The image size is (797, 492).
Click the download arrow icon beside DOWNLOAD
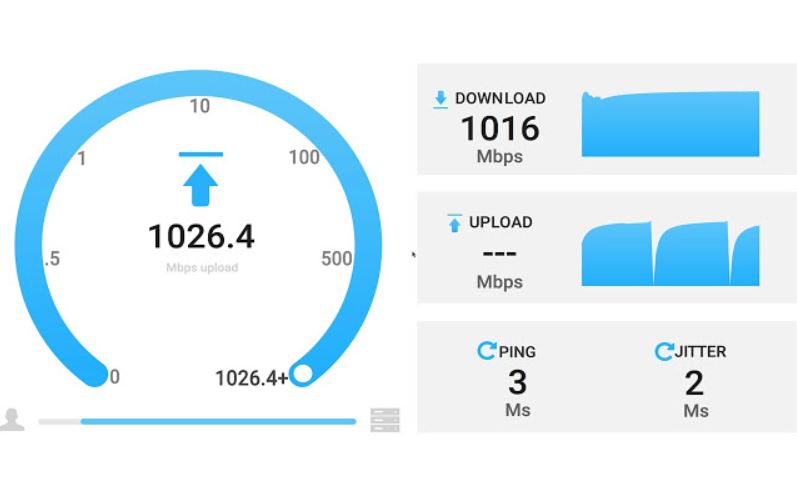(x=440, y=99)
